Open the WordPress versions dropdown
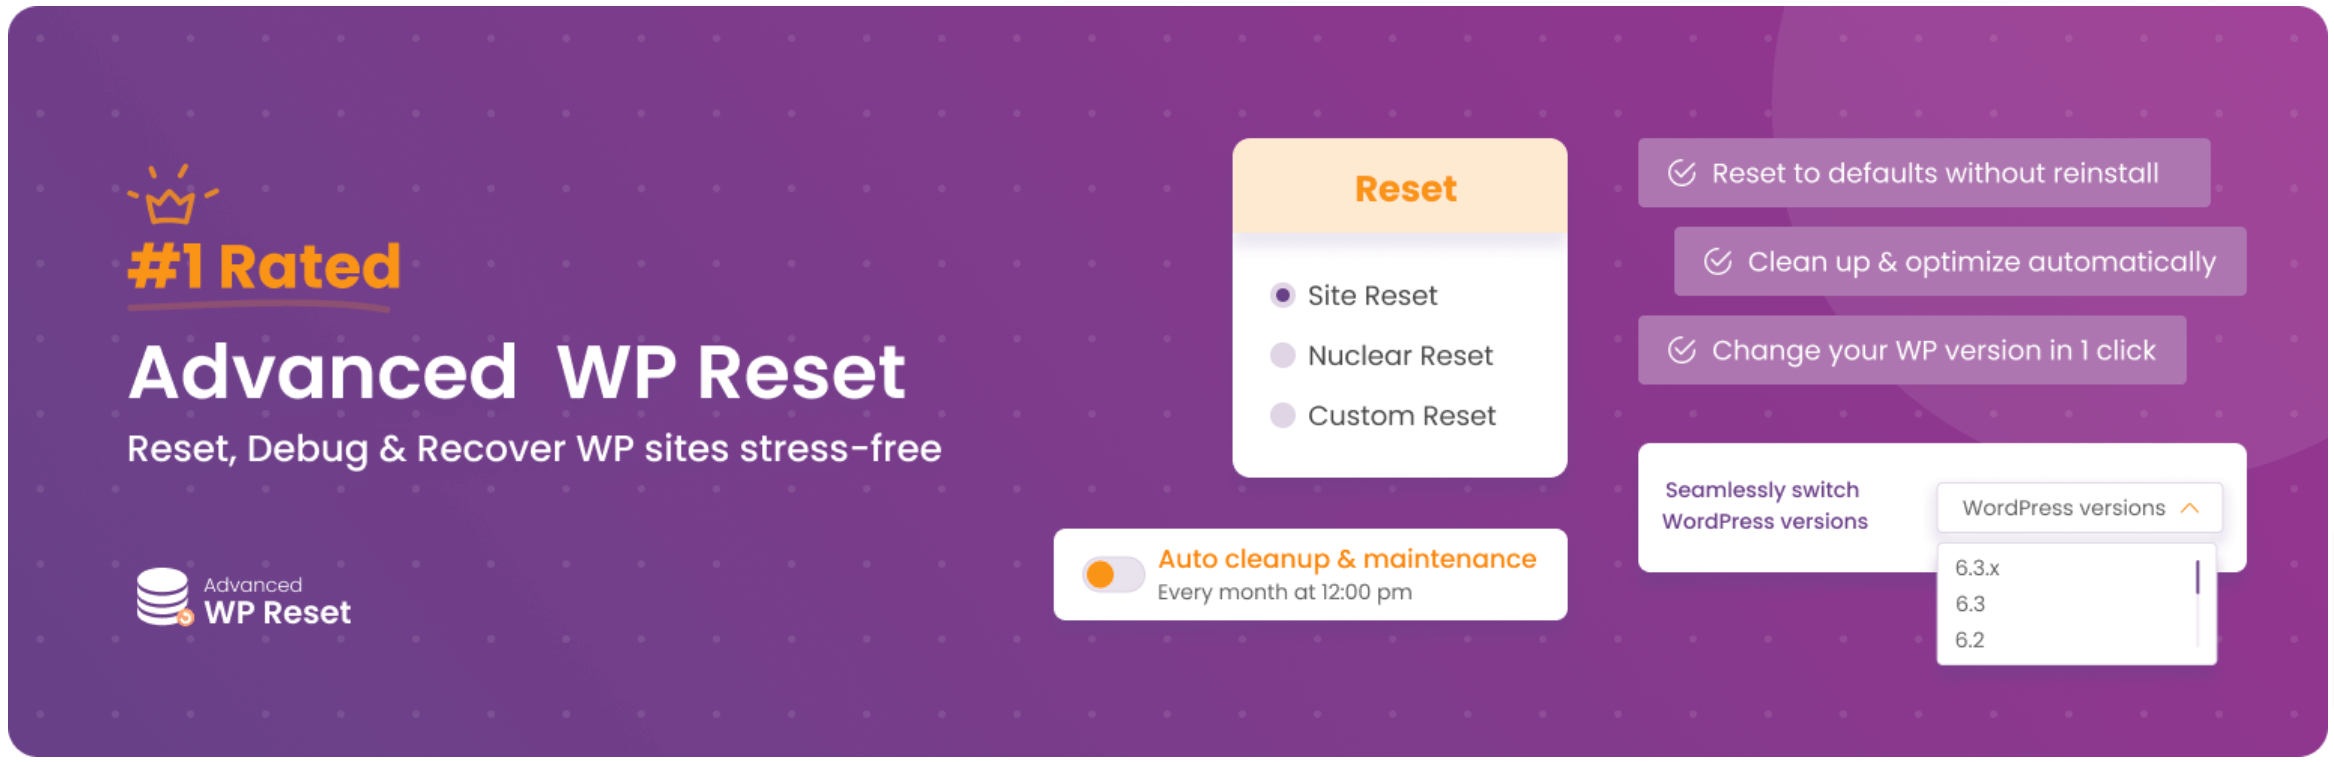The height and width of the screenshot is (762, 2334). [x=2063, y=508]
